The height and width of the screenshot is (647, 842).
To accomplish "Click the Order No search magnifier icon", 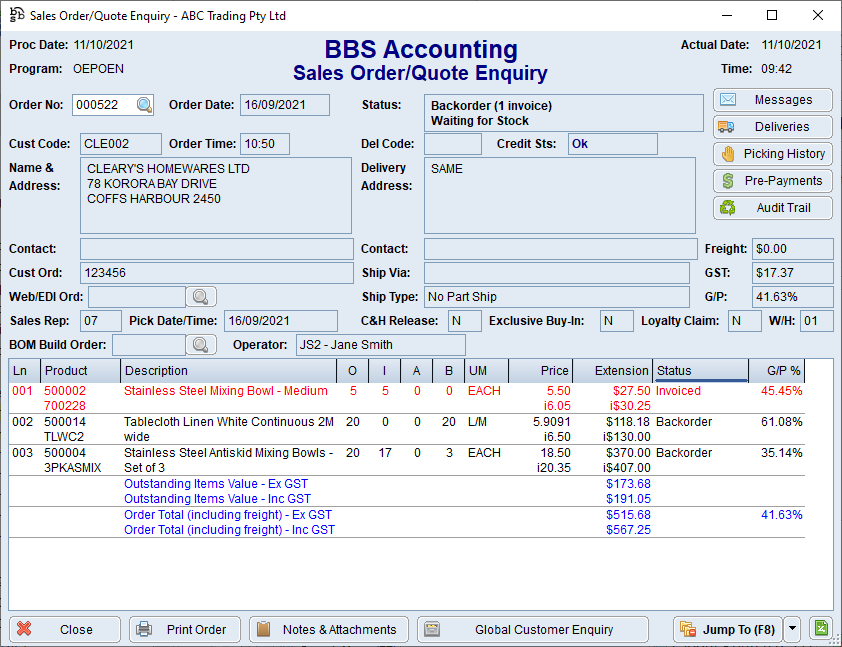I will (145, 105).
